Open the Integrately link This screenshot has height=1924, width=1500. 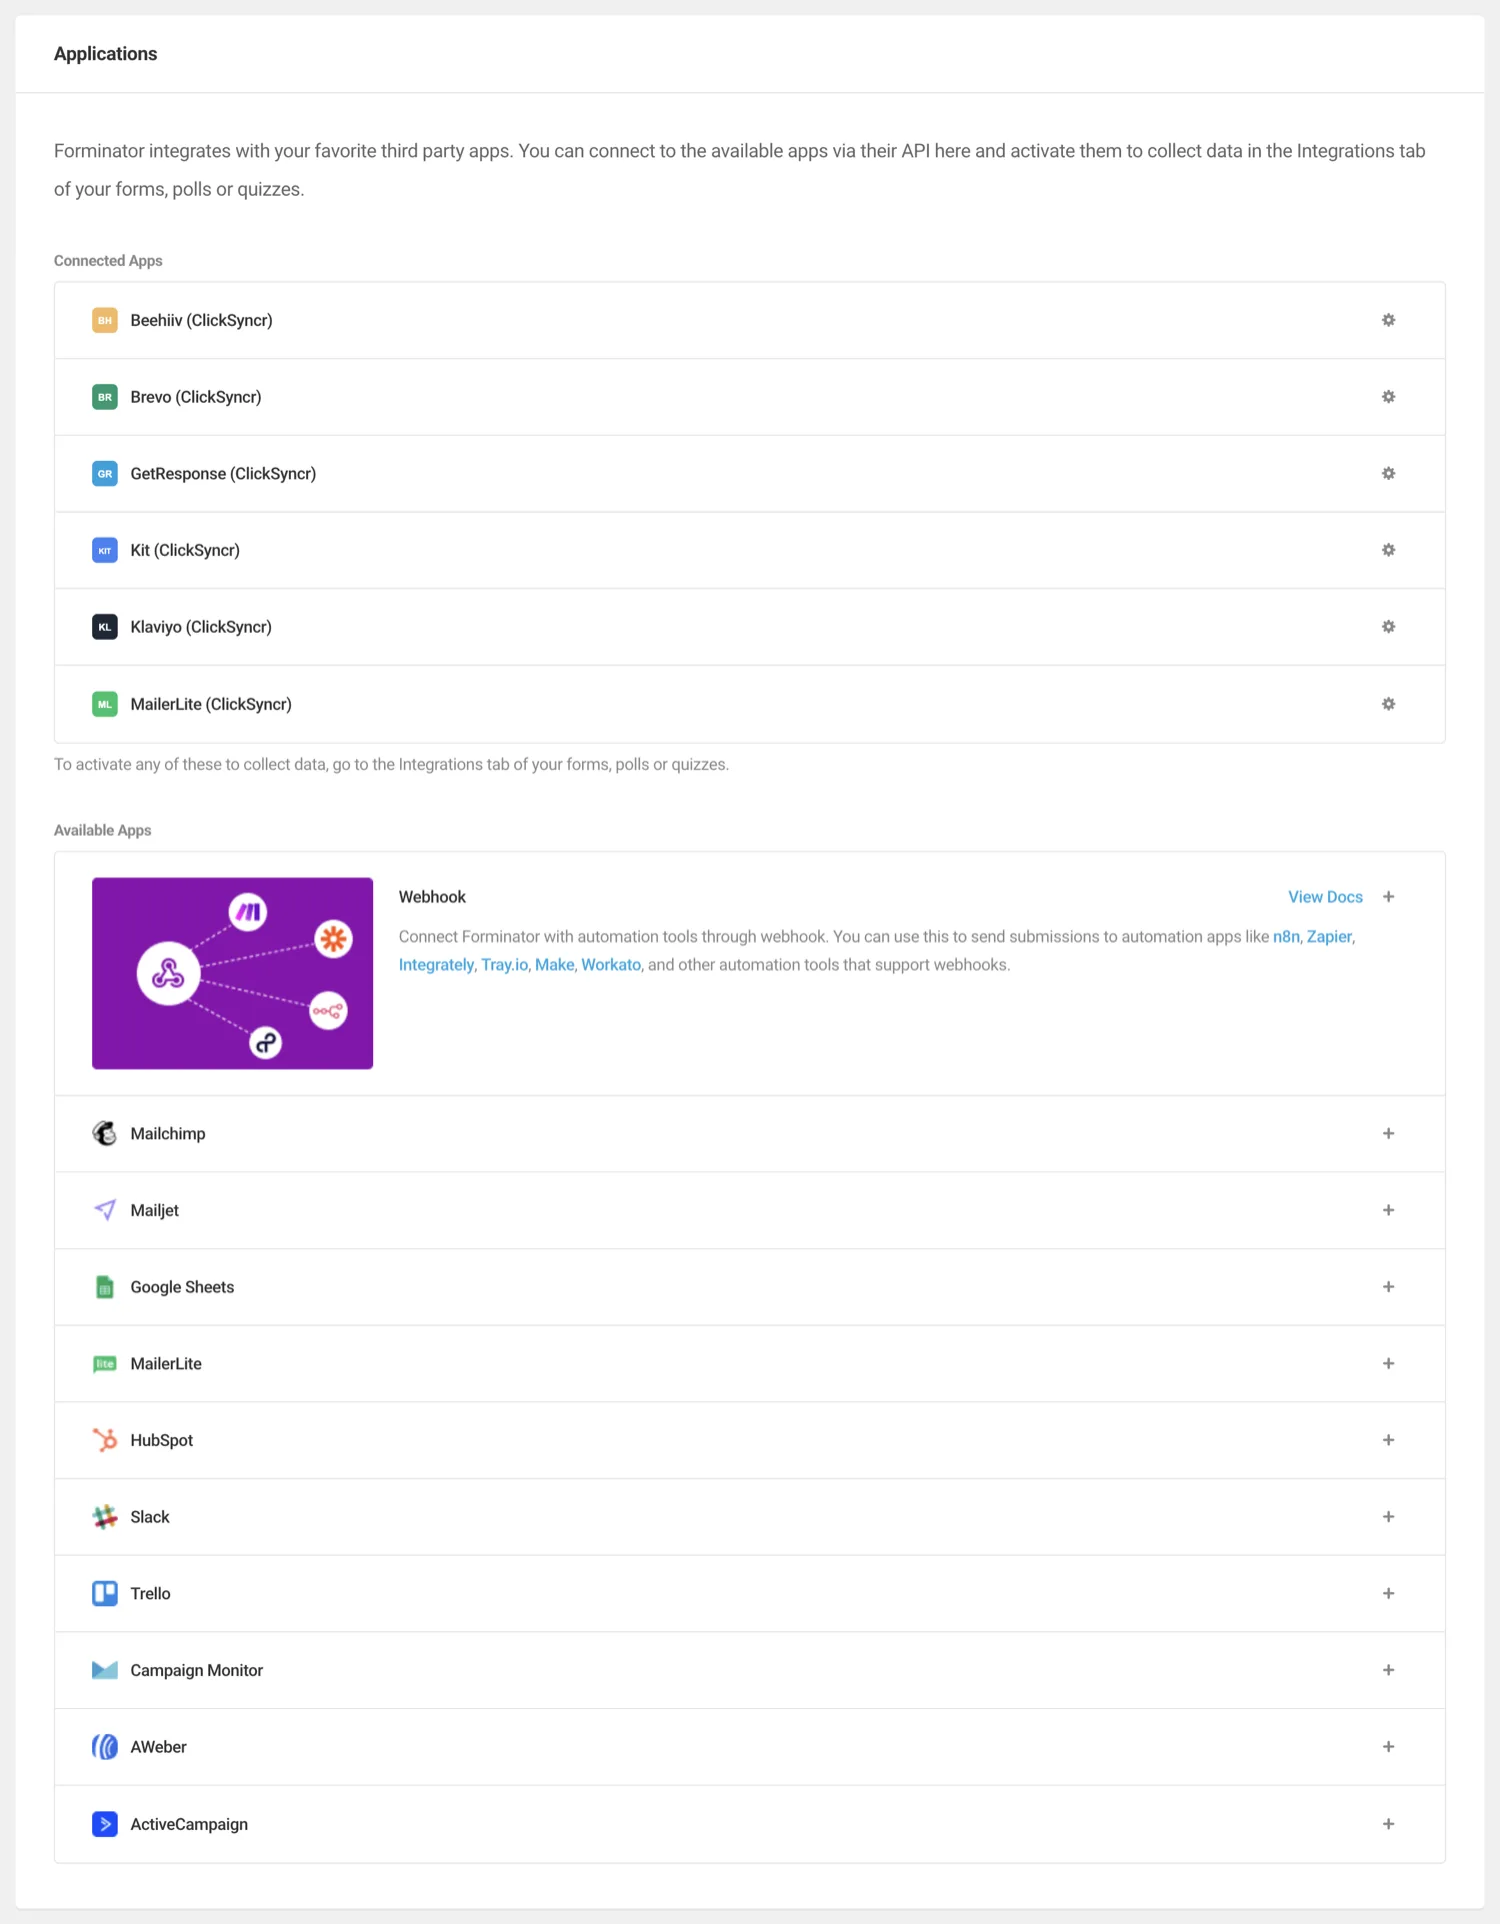436,965
